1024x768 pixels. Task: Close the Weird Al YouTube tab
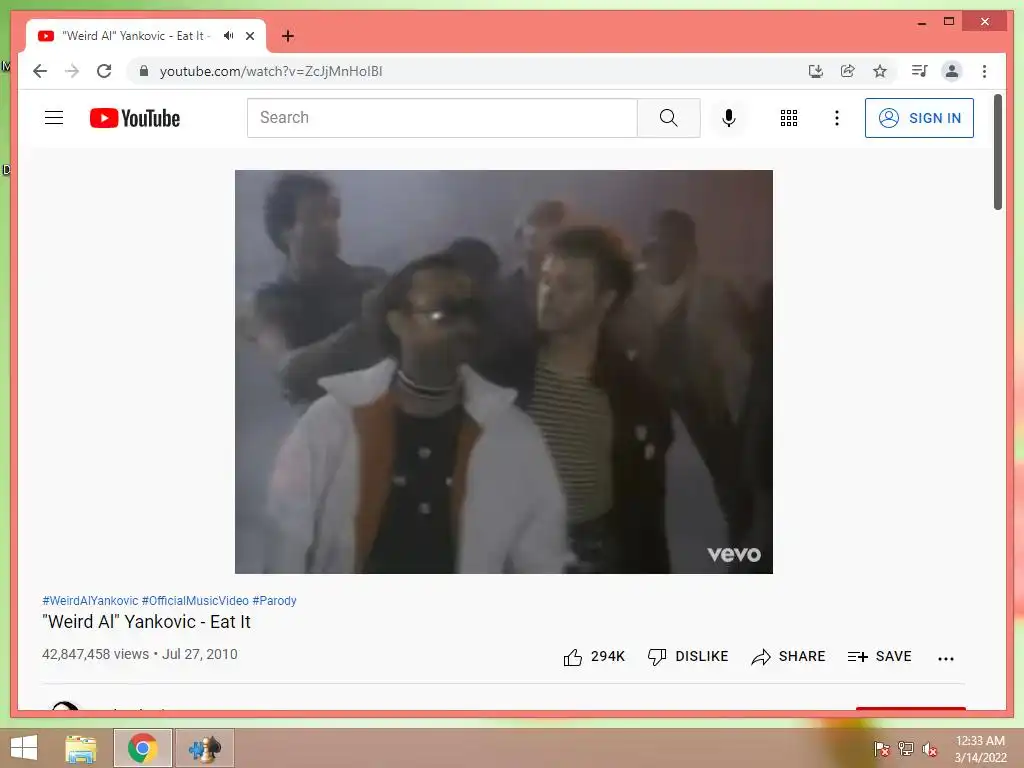(249, 36)
